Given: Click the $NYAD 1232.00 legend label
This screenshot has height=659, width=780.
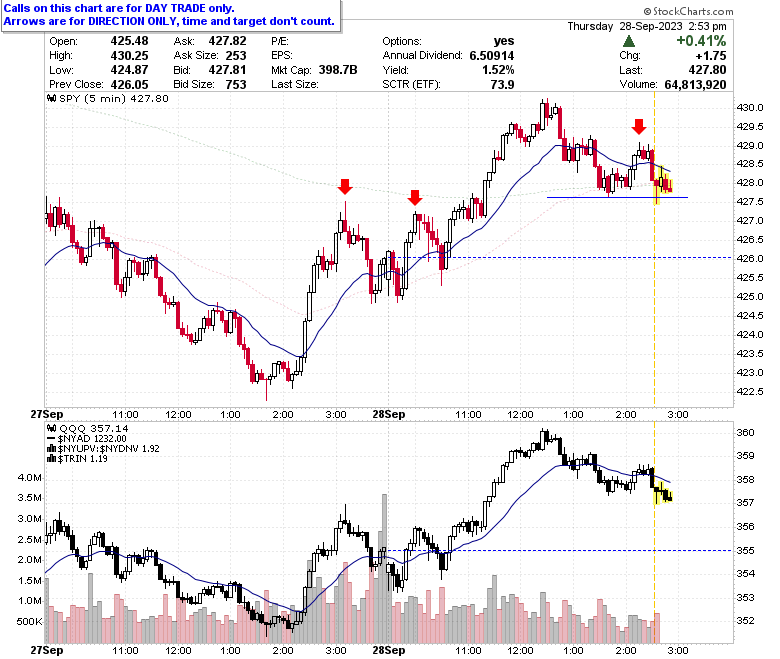Looking at the screenshot, I should (92, 439).
